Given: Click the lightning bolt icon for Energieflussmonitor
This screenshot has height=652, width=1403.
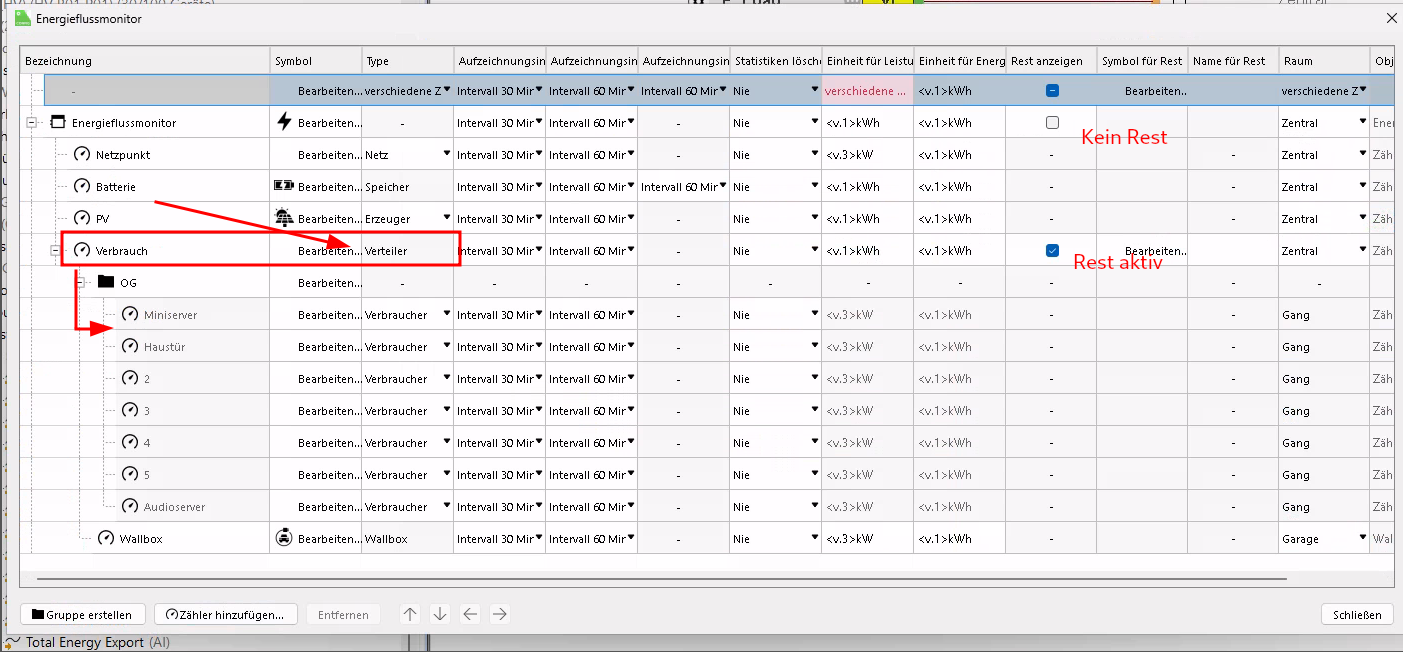Looking at the screenshot, I should pyautogui.click(x=284, y=122).
